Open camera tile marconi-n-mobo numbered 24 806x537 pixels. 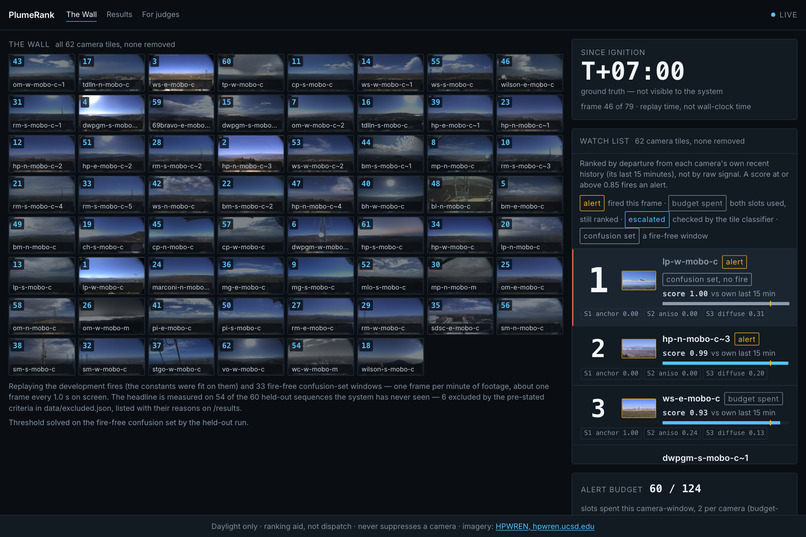coord(181,275)
